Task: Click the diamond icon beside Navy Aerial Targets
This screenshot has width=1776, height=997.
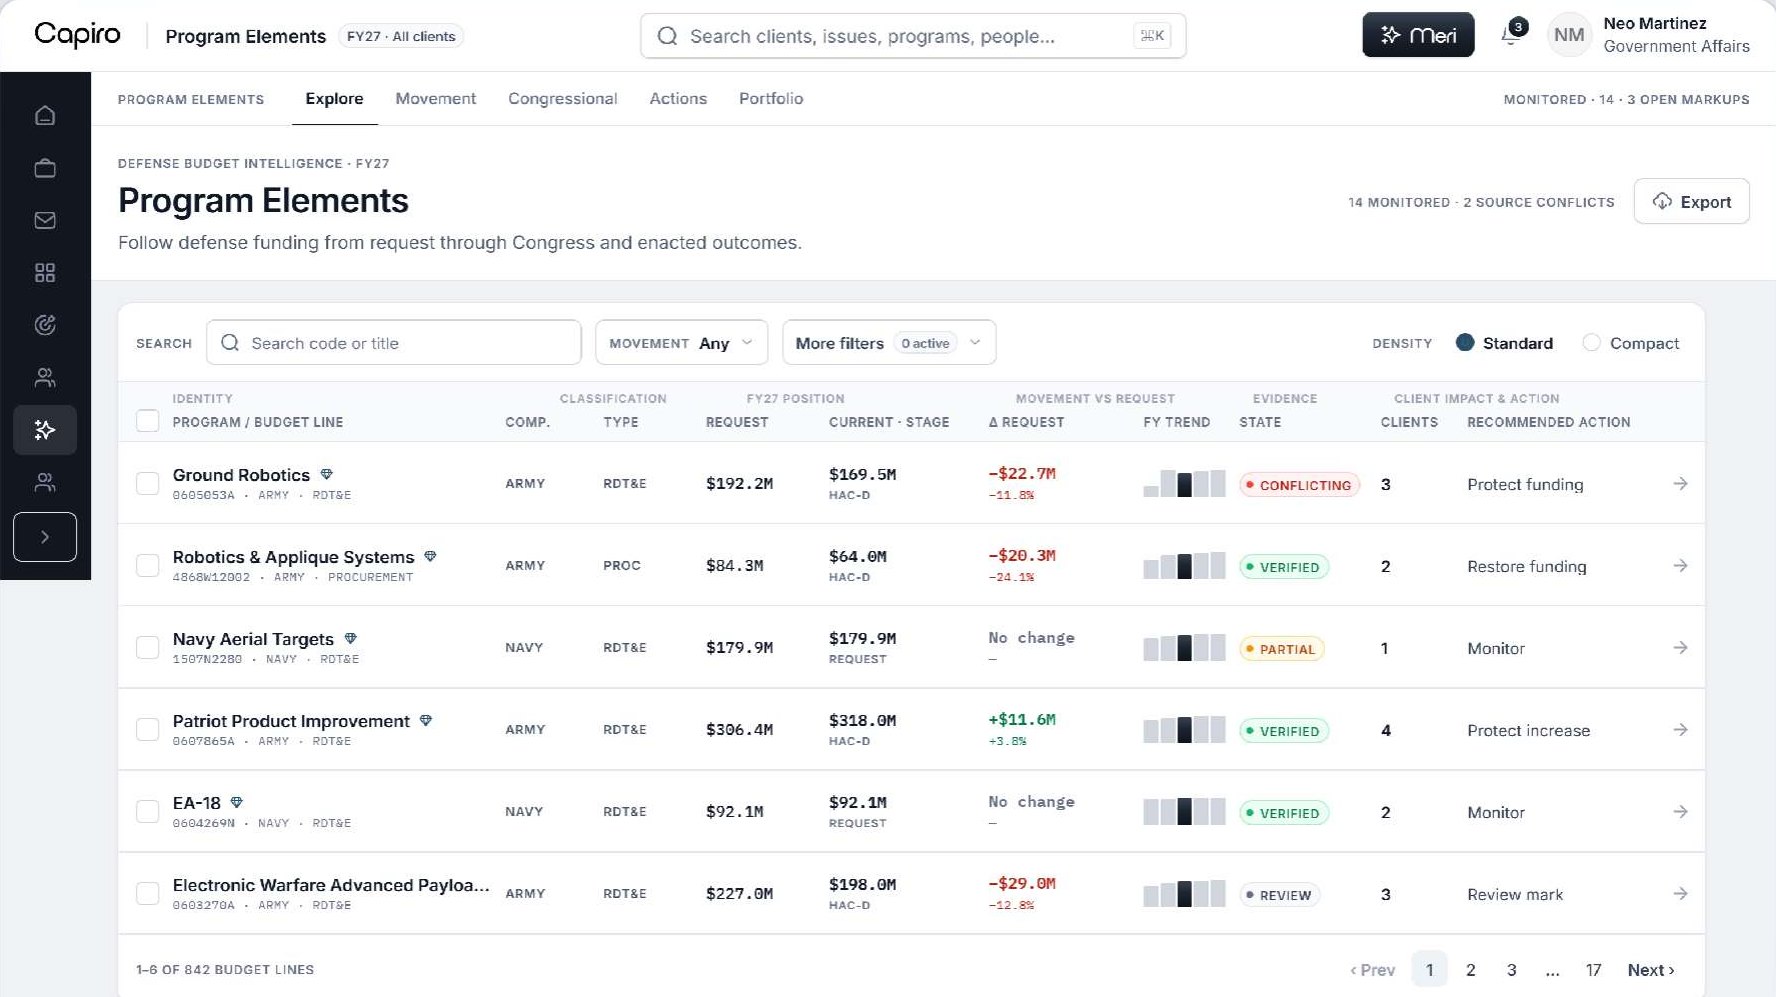Action: [x=350, y=638]
